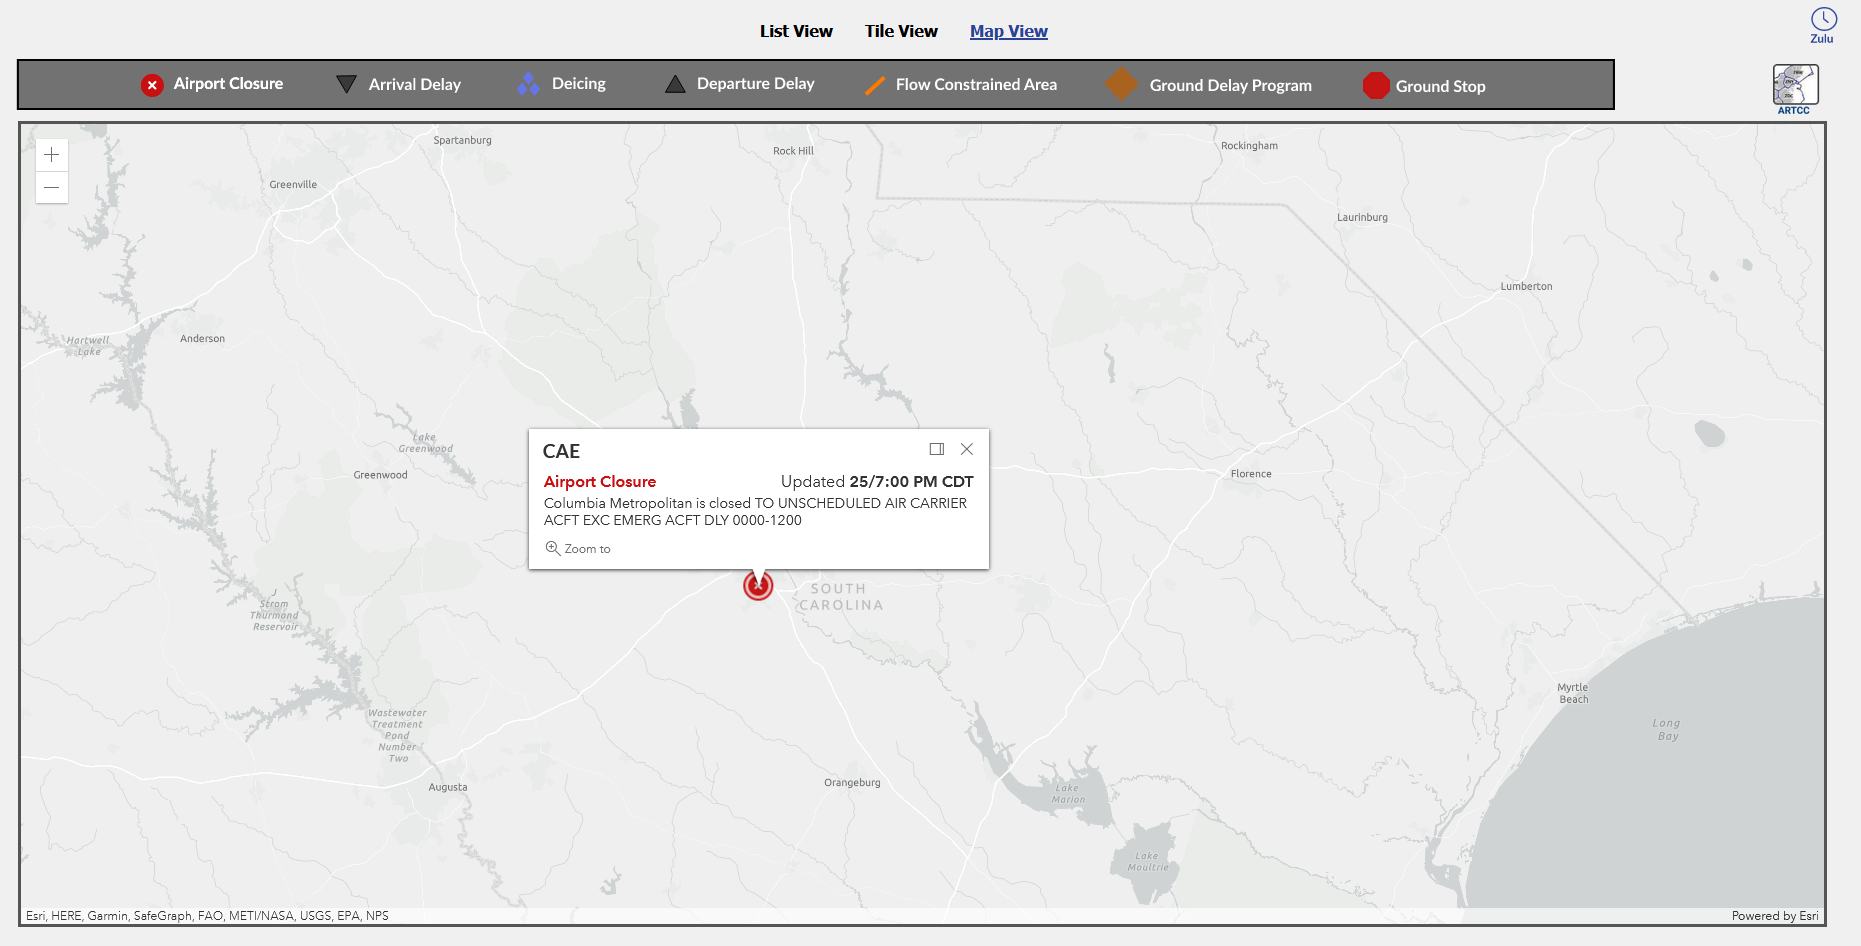Click the Rock Hill map label
1861x946 pixels.
(x=793, y=151)
